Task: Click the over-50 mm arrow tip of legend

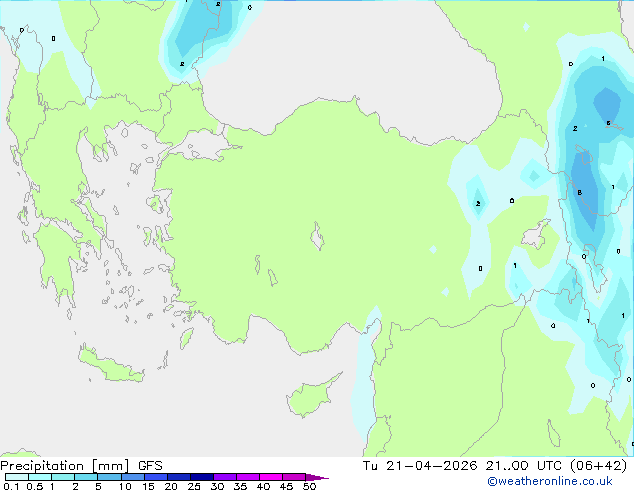Action: 317,477
